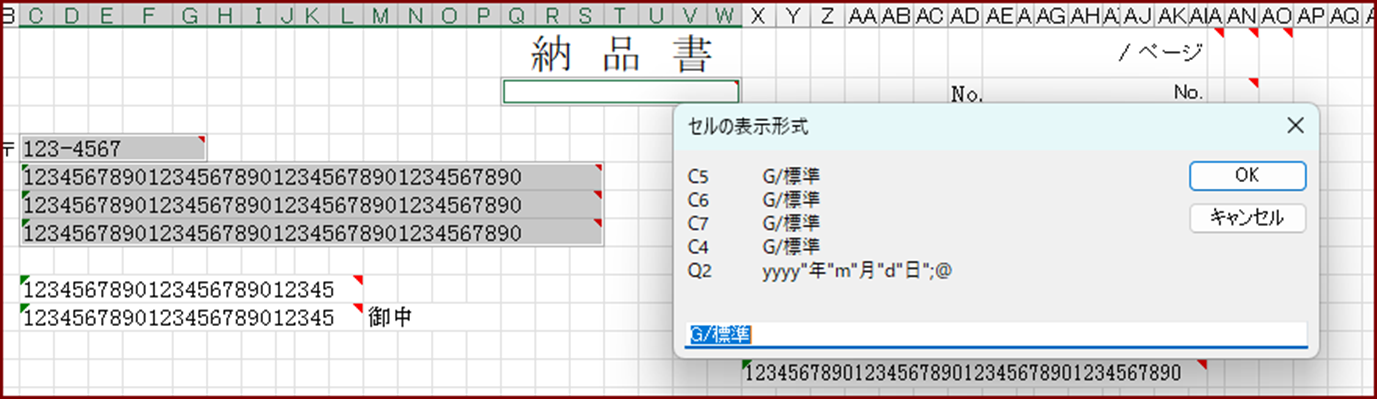This screenshot has width=1377, height=399.
Task: Select the AN column header
Action: point(1242,15)
